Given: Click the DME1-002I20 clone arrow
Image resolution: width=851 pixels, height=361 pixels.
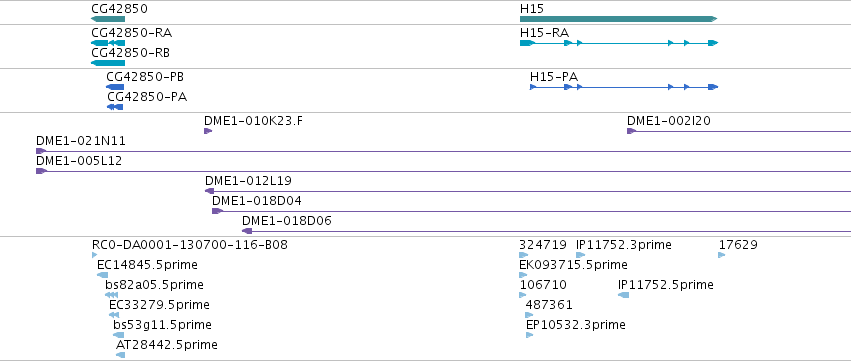Looking at the screenshot, I should click(x=631, y=131).
